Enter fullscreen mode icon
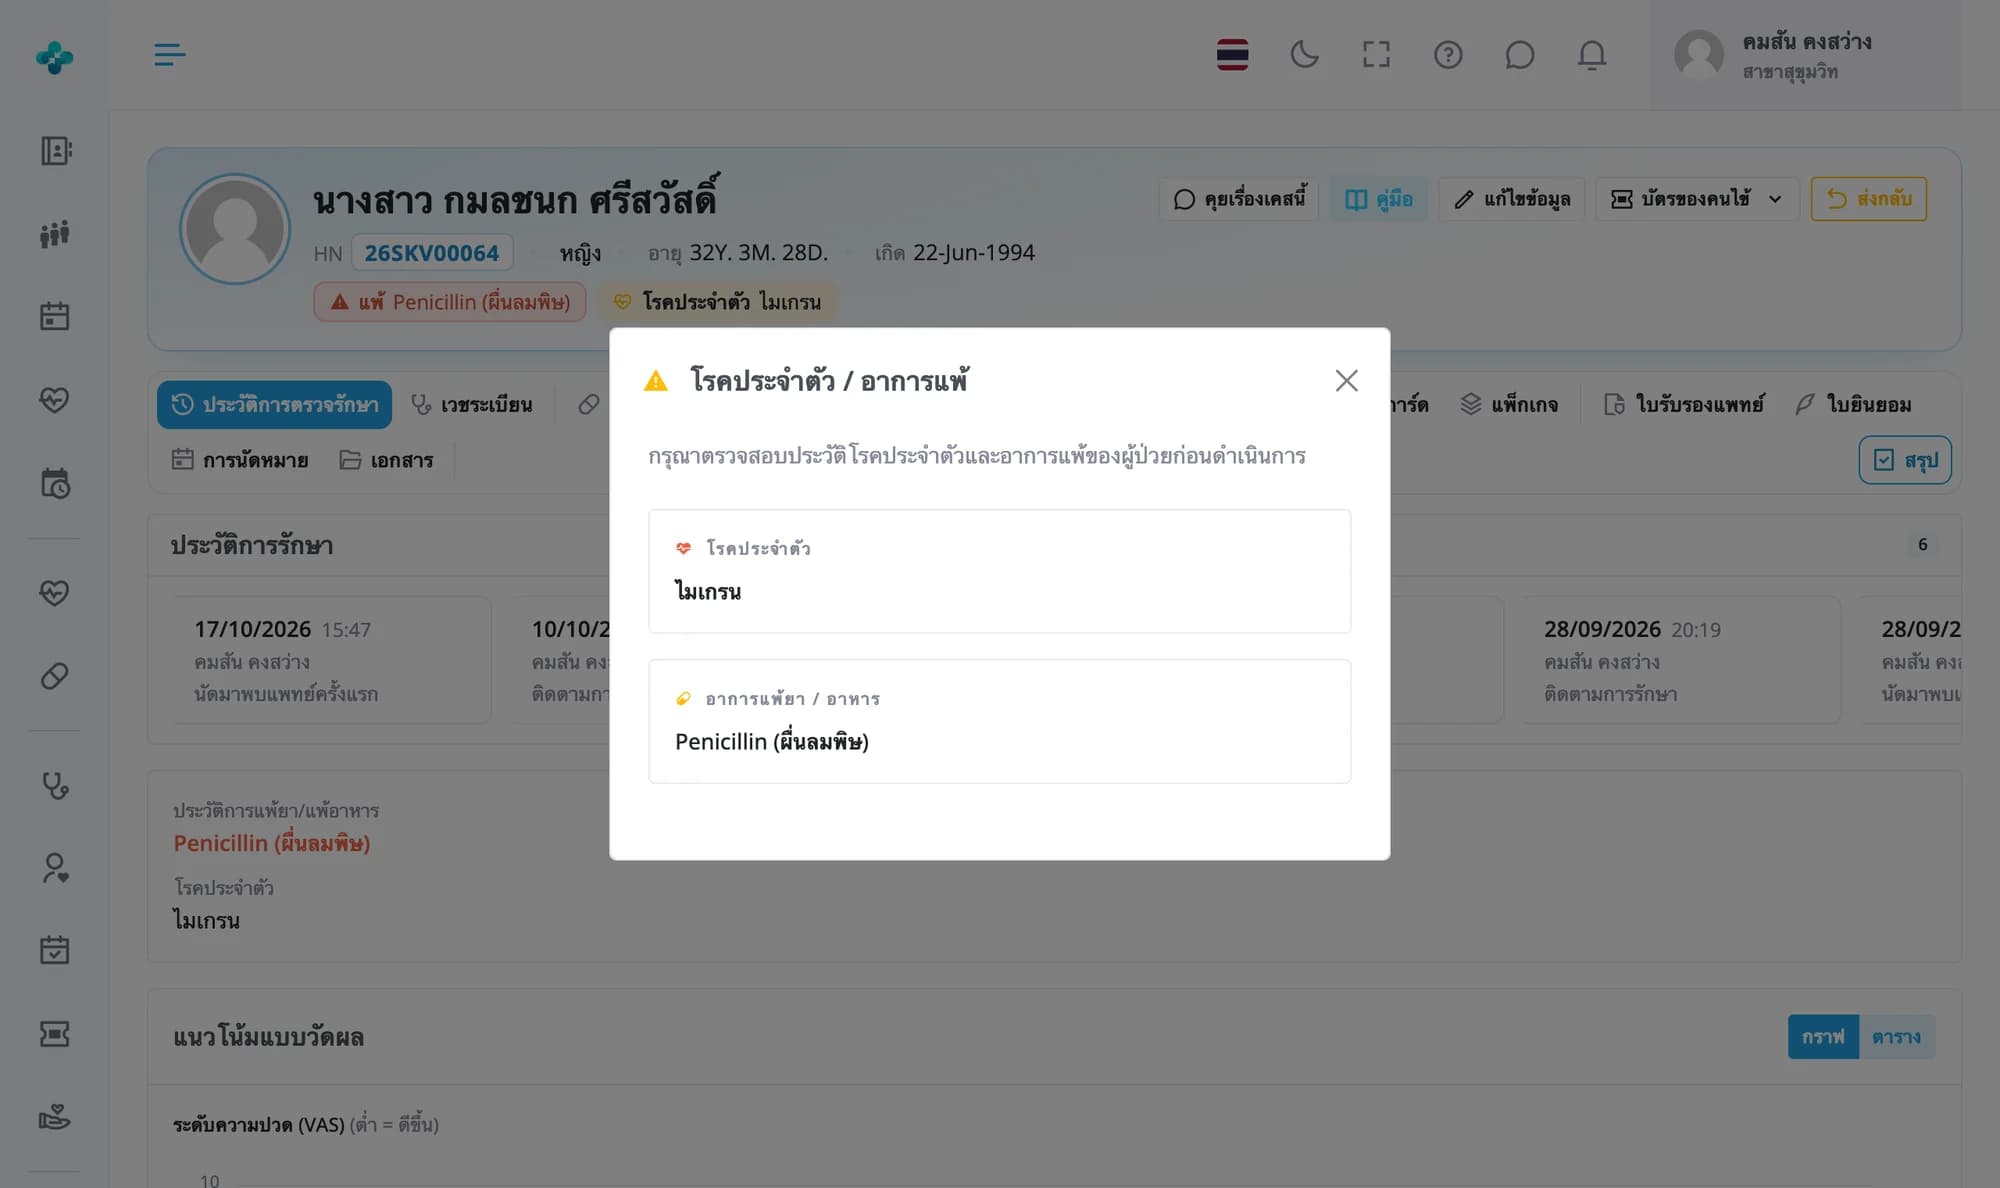This screenshot has height=1188, width=2000. (x=1376, y=54)
